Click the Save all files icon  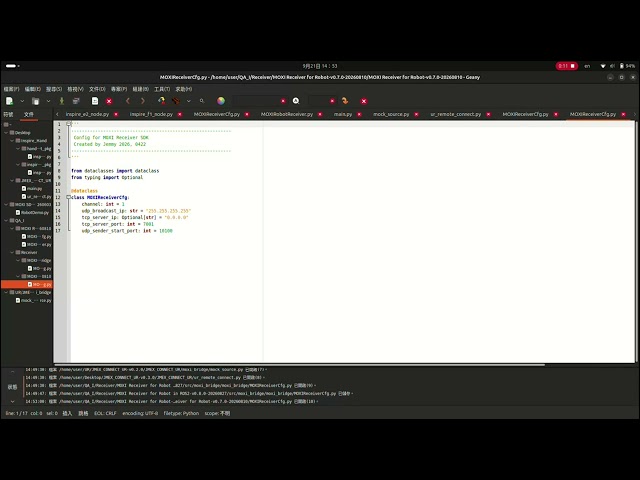pos(76,101)
